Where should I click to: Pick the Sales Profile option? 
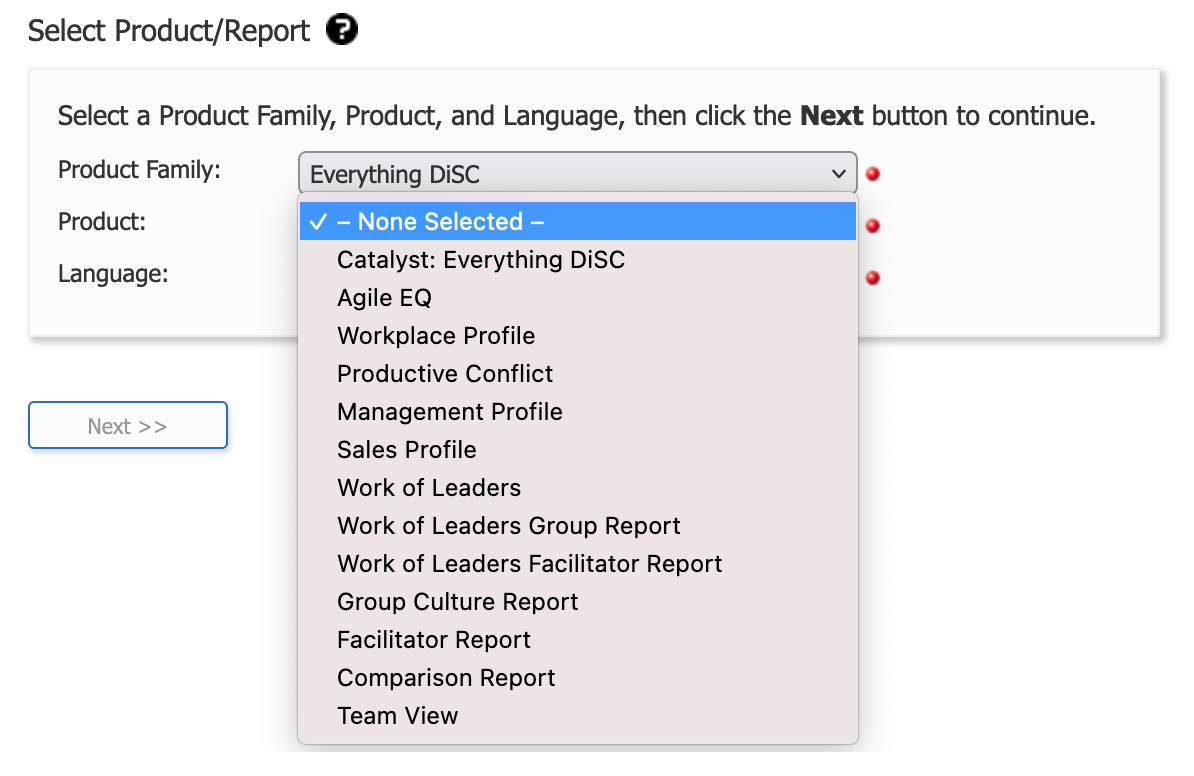577,450
